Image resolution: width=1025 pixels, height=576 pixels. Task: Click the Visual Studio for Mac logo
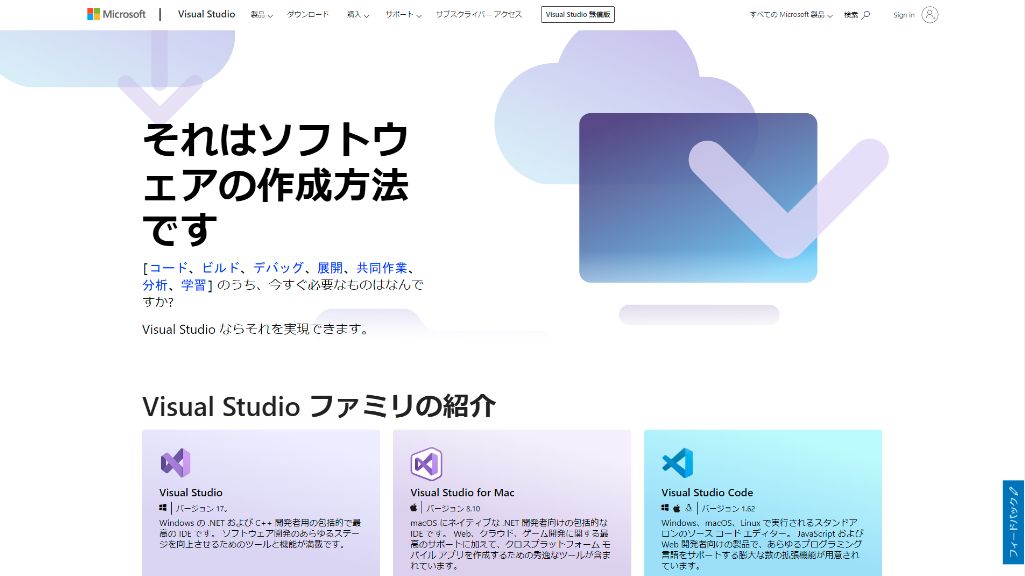426,464
